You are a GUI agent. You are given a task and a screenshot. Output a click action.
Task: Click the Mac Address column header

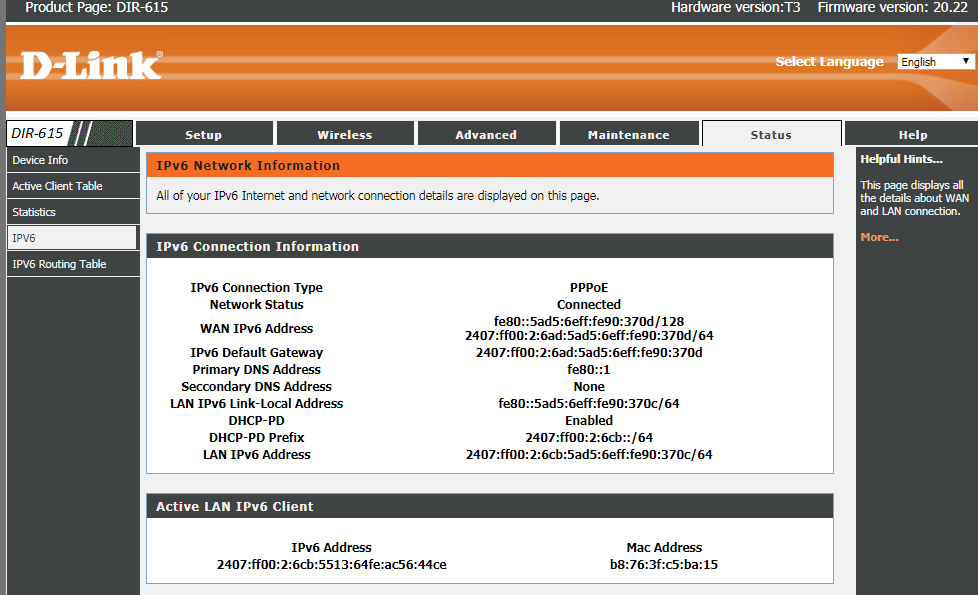pyautogui.click(x=664, y=548)
